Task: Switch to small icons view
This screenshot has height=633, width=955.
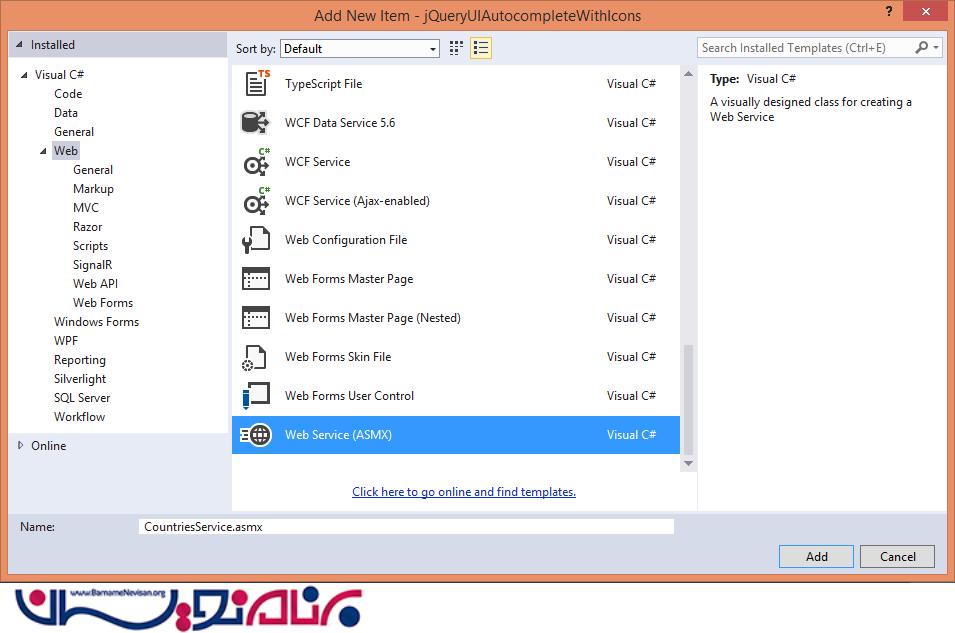Action: (457, 48)
